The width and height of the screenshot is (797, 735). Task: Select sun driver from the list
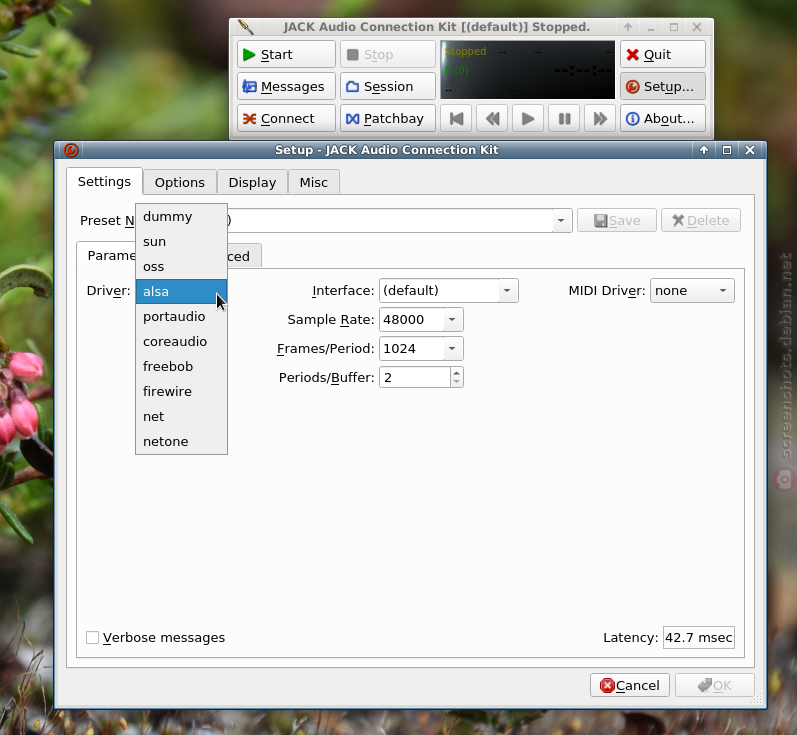click(x=181, y=241)
